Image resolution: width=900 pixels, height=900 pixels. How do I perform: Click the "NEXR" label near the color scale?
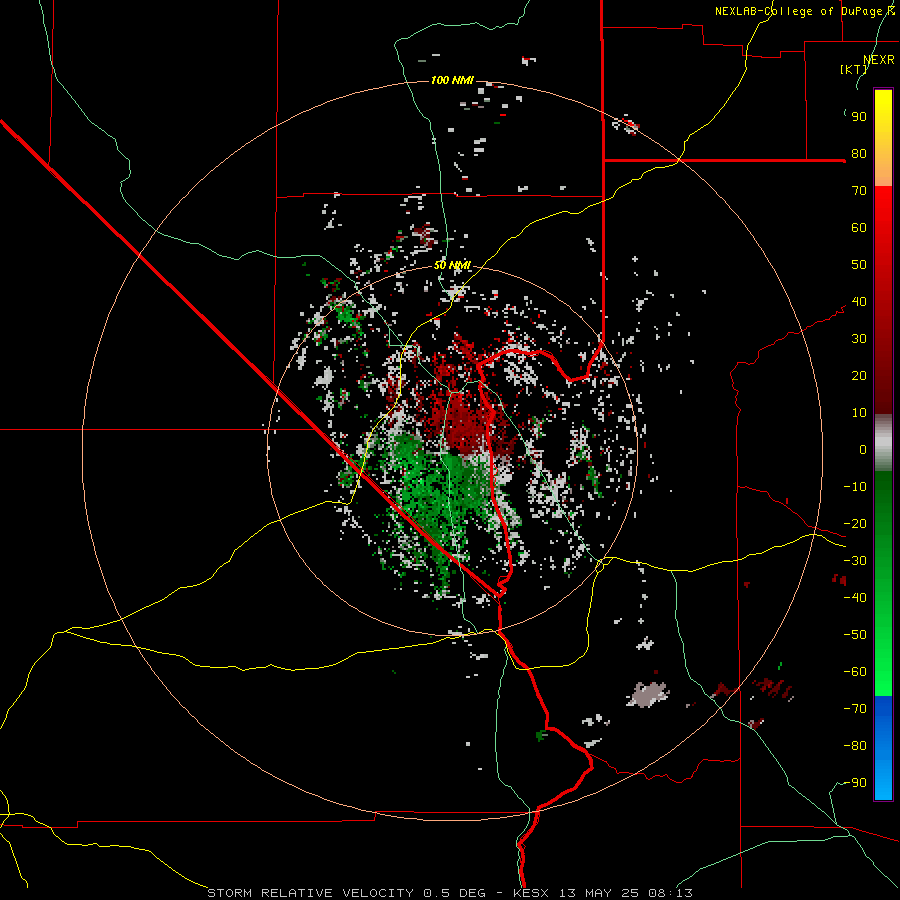coord(879,60)
